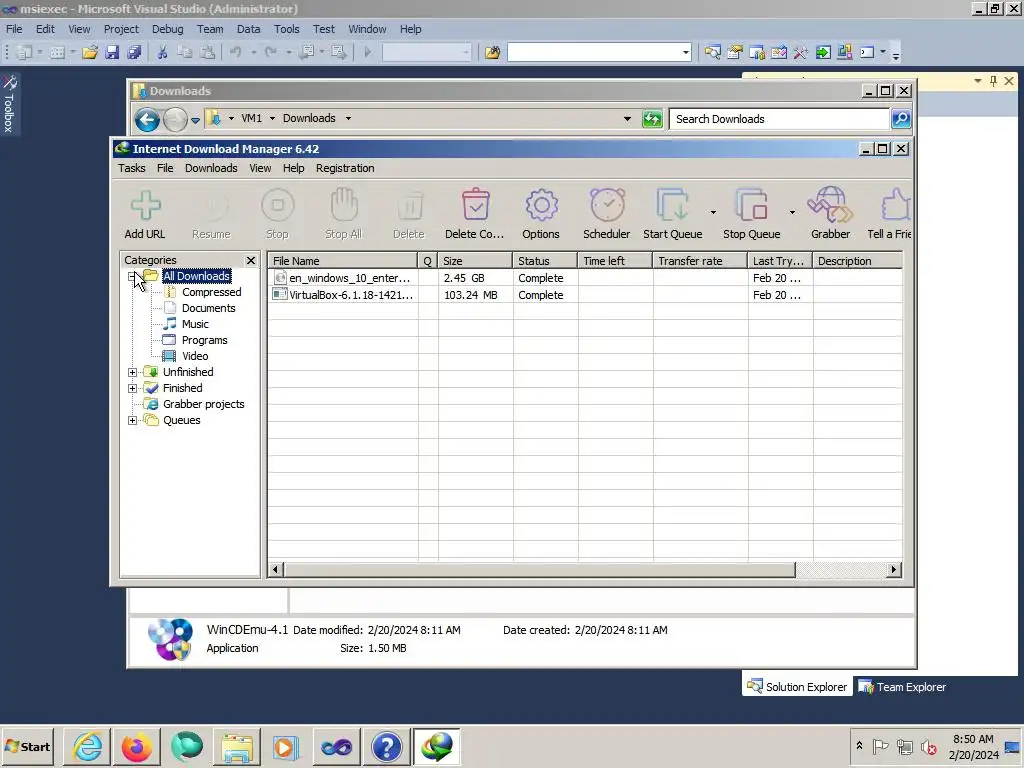Expand the Queues category
This screenshot has height=768, width=1024.
coord(133,420)
